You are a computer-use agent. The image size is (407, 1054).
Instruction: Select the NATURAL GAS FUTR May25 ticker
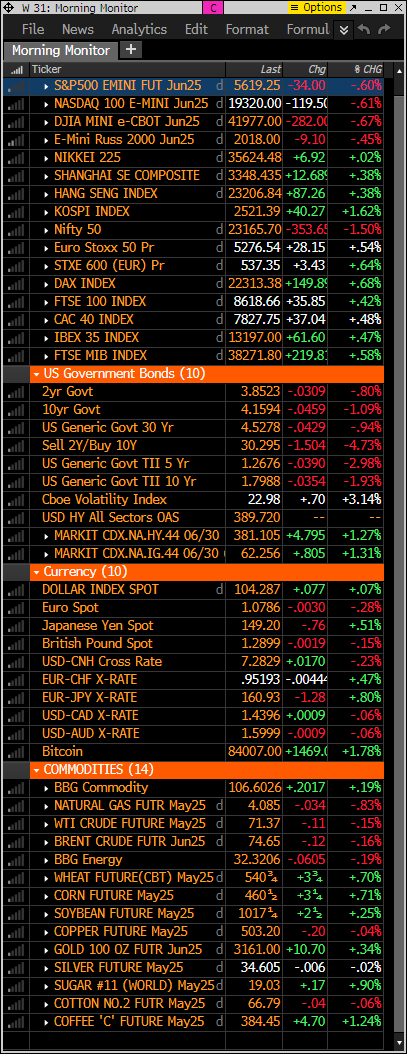(x=130, y=805)
